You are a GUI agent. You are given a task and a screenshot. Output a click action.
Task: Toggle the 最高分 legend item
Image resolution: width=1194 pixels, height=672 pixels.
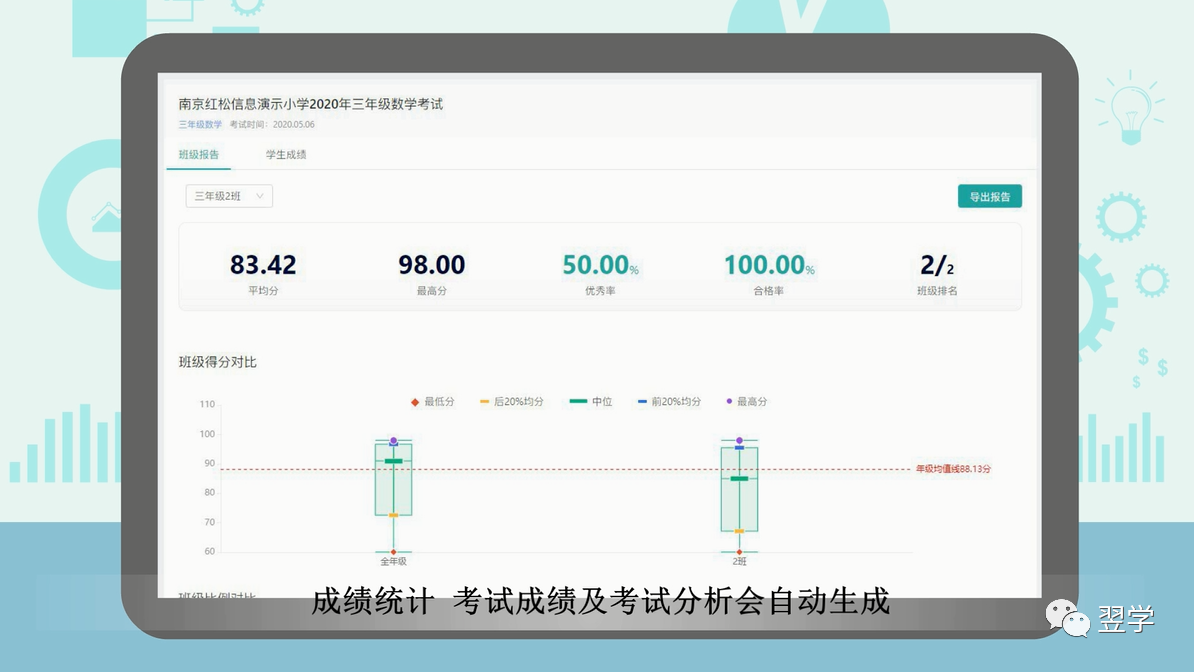(746, 402)
